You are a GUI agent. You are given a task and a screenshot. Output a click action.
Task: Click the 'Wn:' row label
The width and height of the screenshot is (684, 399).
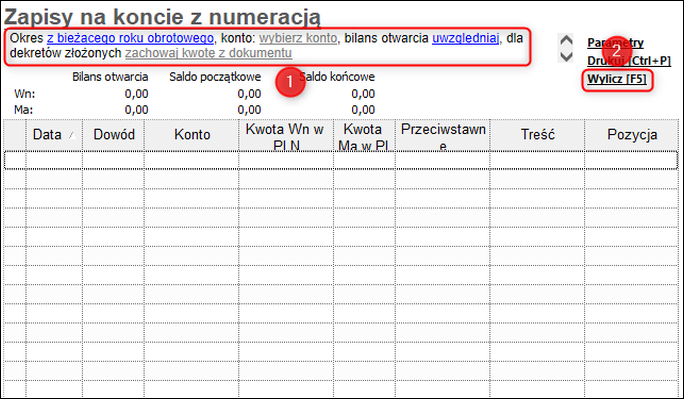point(24,94)
